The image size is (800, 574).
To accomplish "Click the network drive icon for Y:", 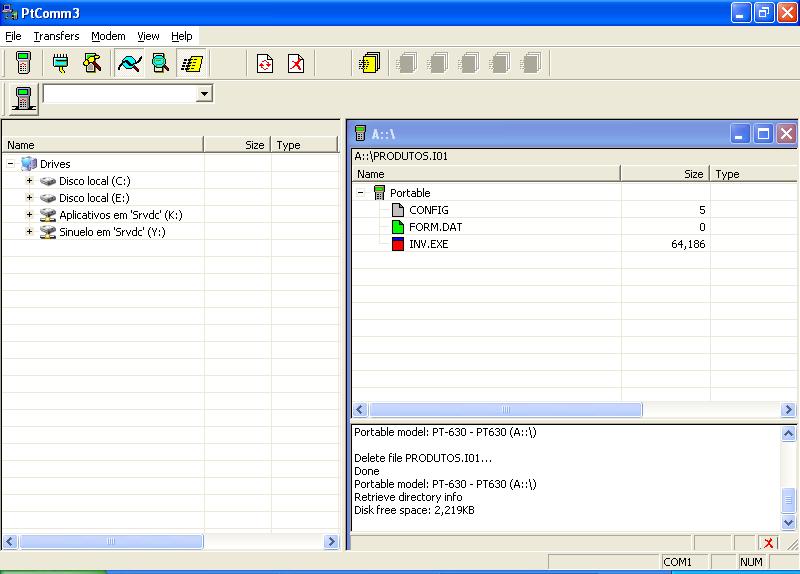I will point(48,232).
